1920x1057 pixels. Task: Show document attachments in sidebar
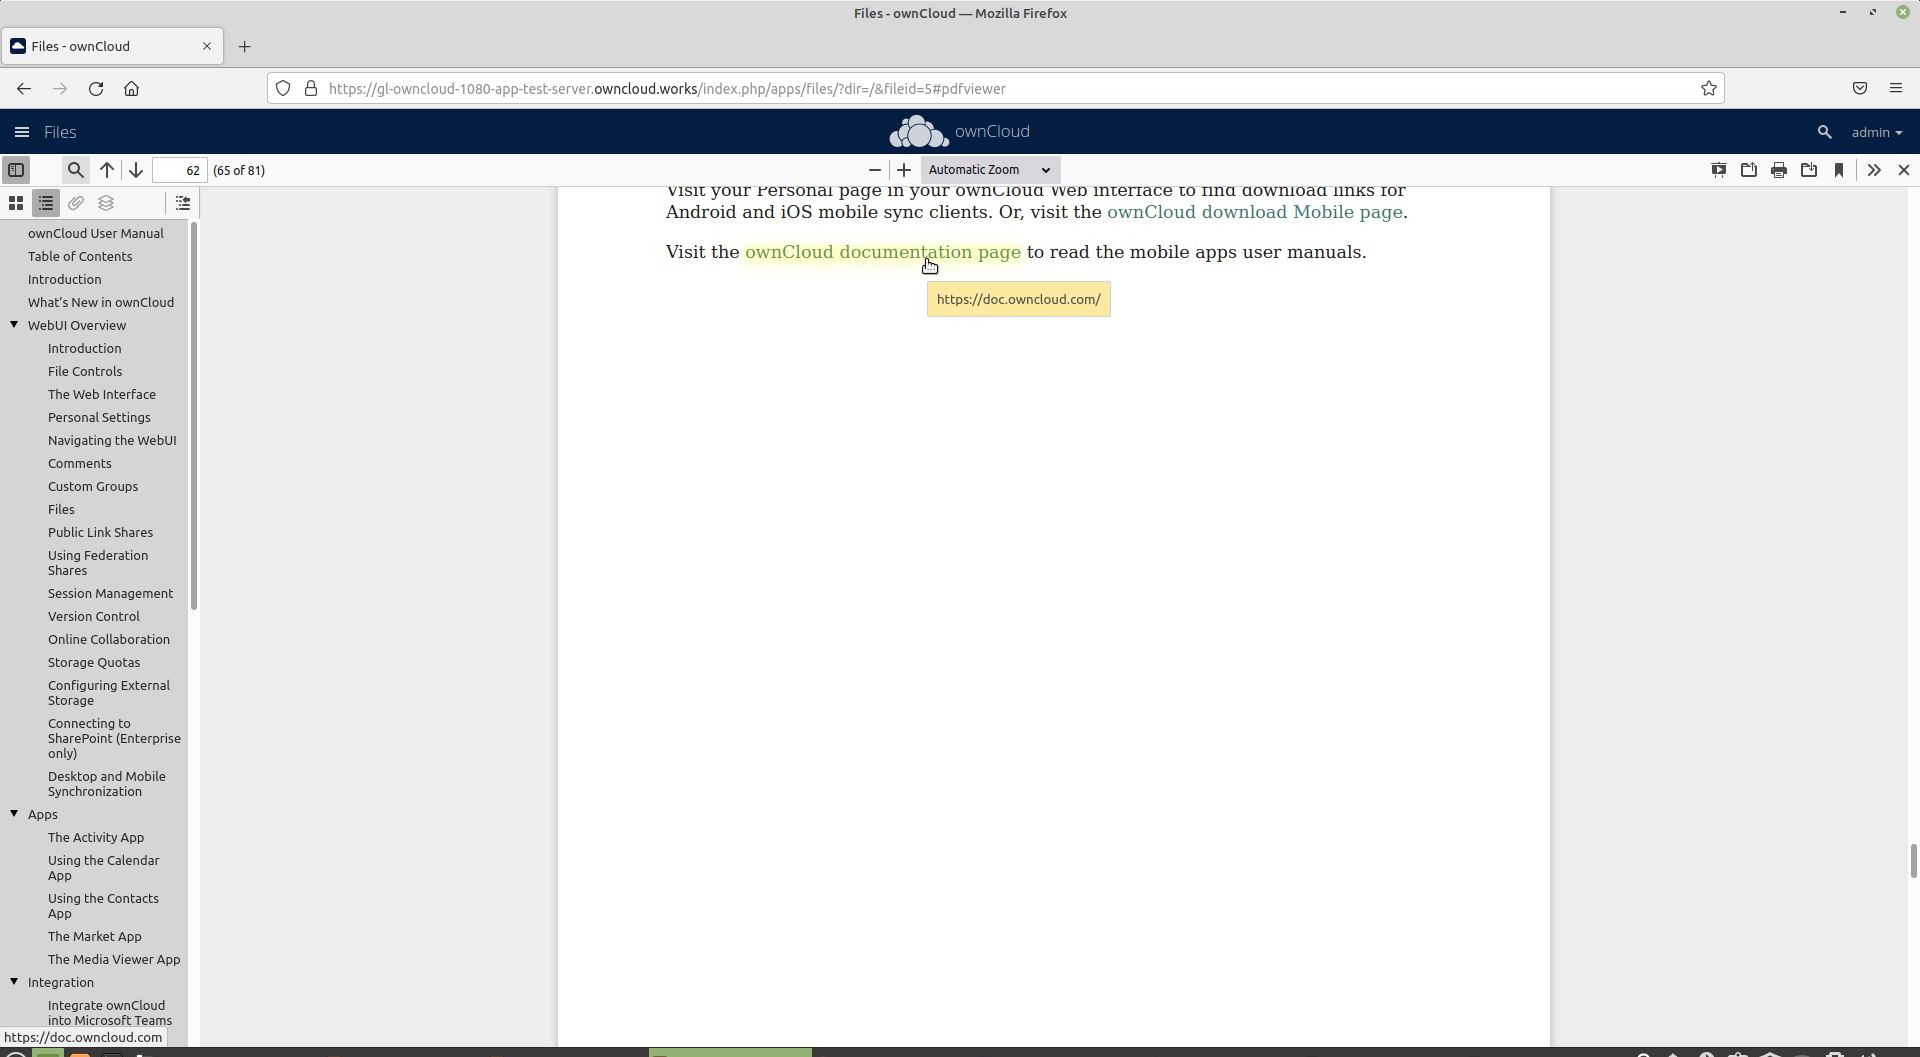coord(76,202)
